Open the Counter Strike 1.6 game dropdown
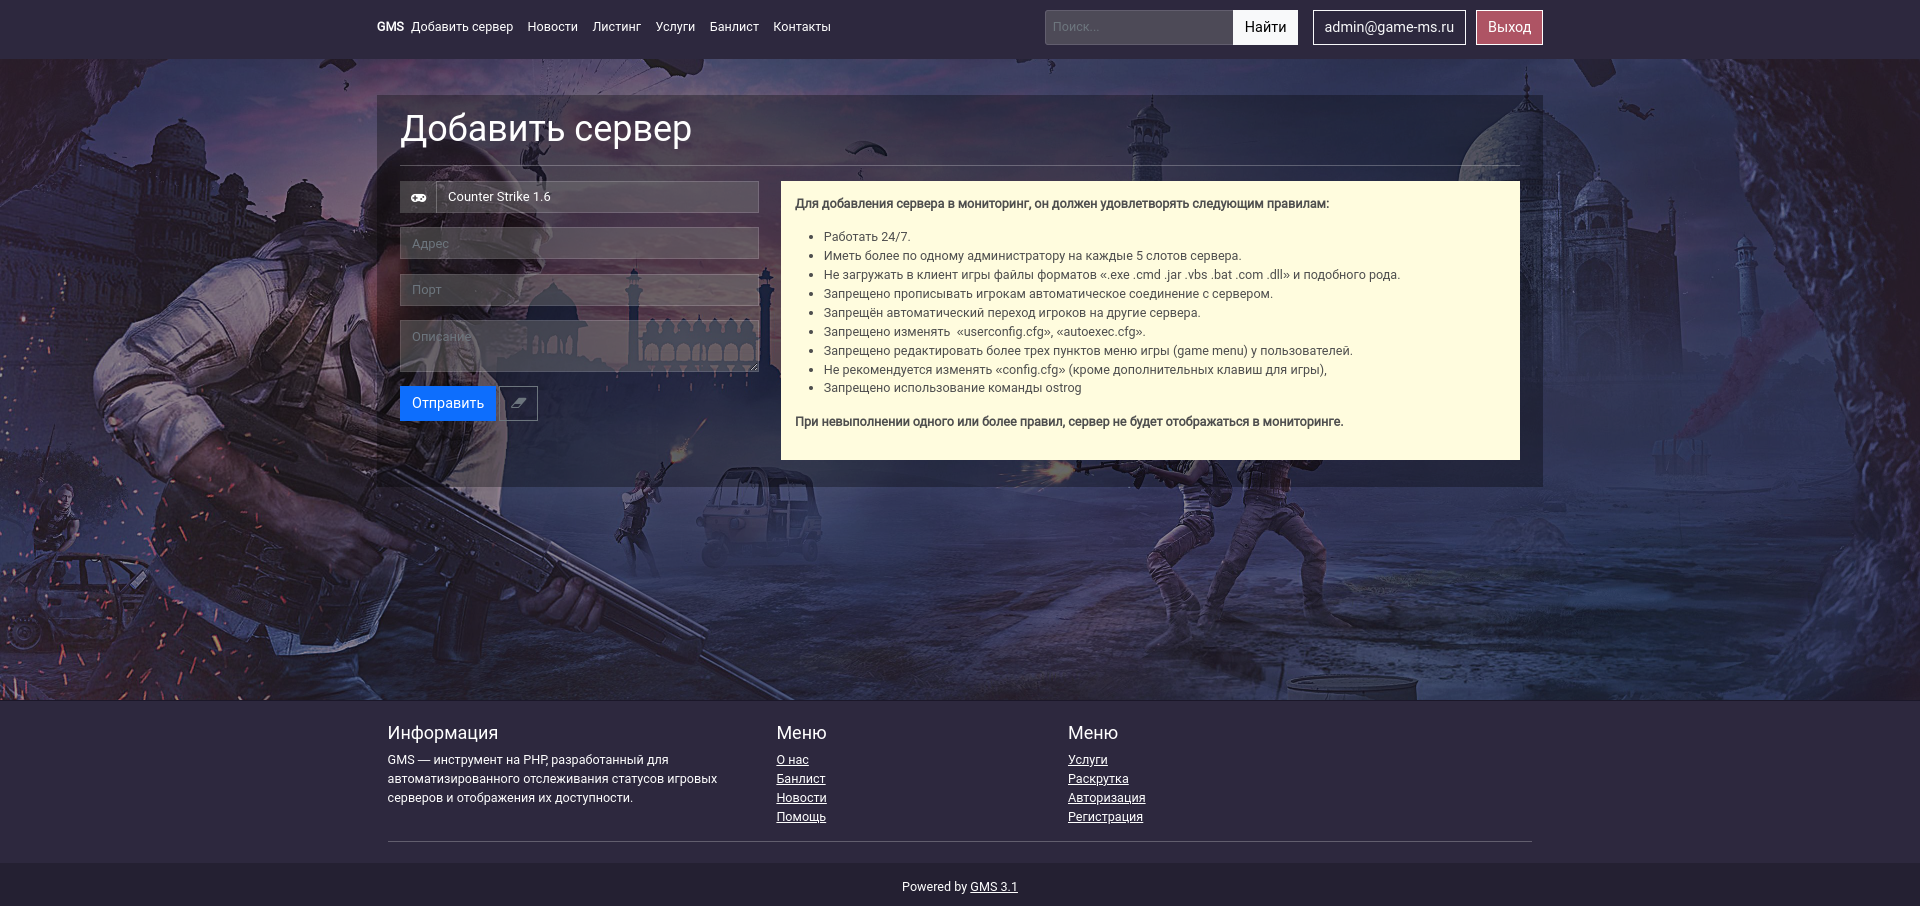The width and height of the screenshot is (1920, 906). pos(597,197)
